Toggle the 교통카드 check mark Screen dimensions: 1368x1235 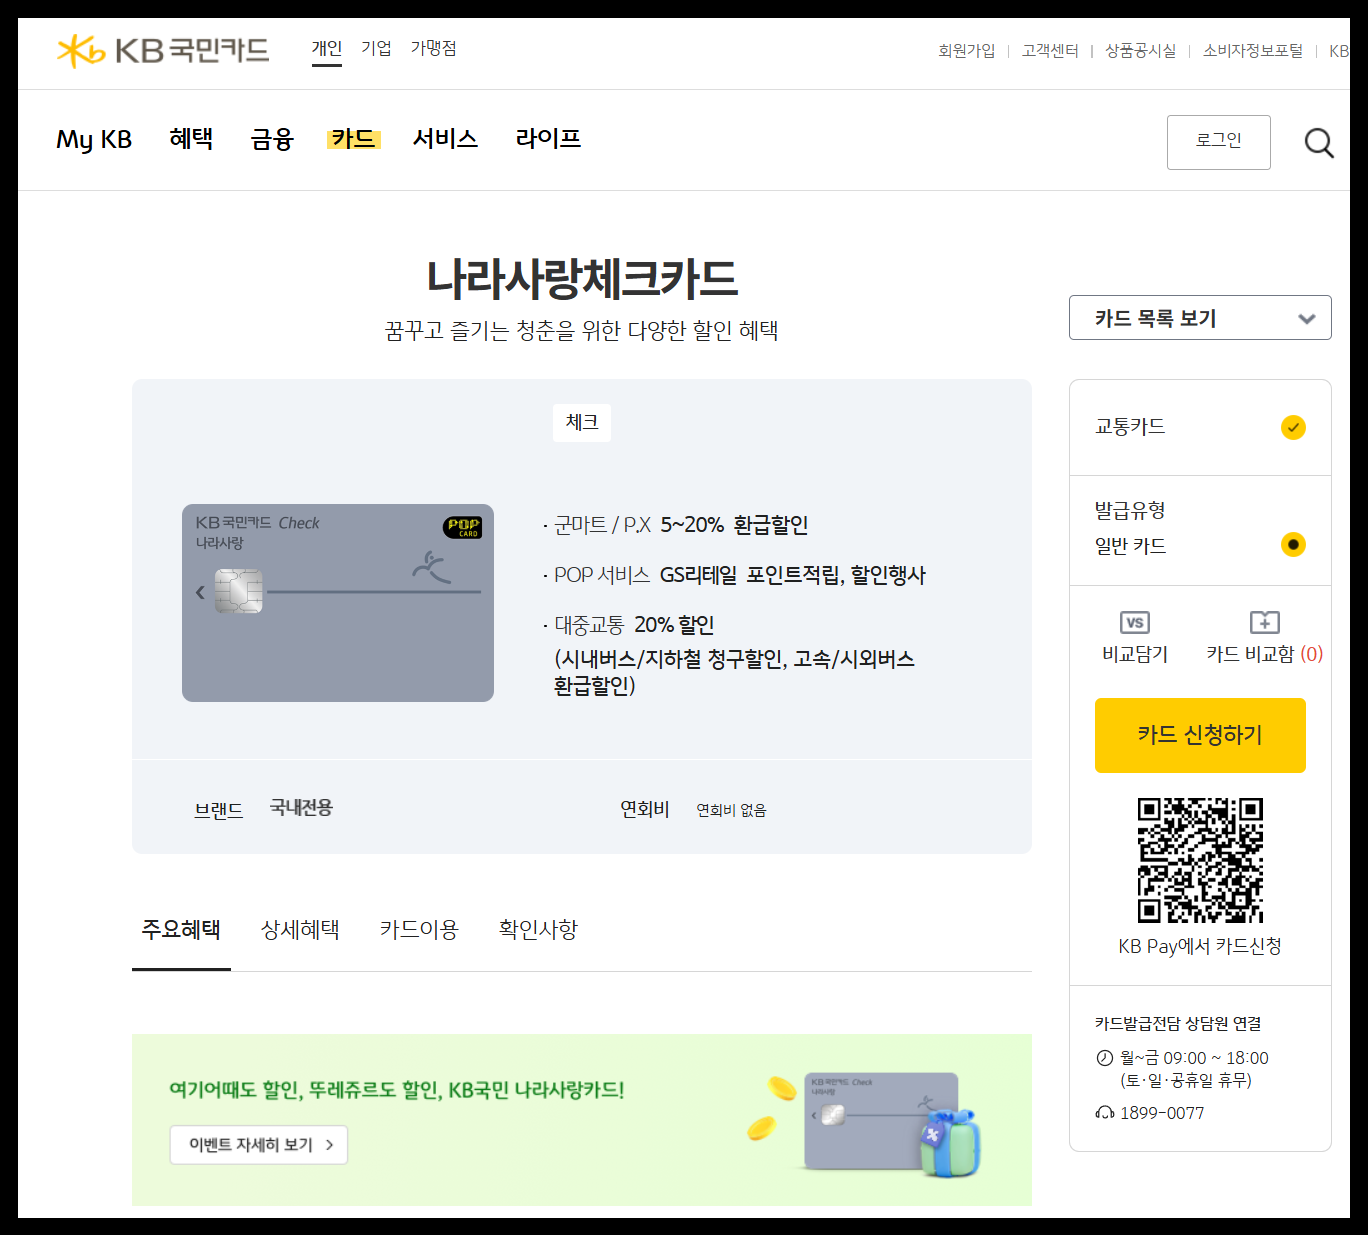(x=1293, y=428)
